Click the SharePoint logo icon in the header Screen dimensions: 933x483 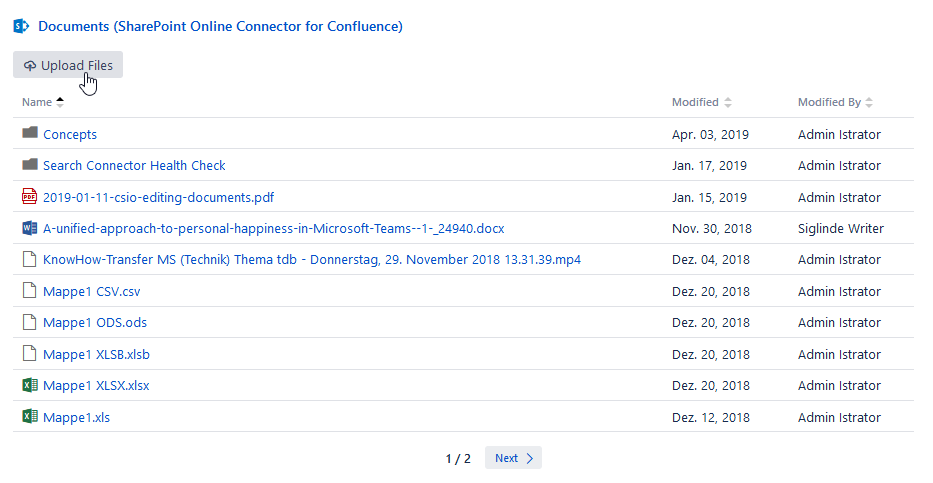(x=21, y=26)
